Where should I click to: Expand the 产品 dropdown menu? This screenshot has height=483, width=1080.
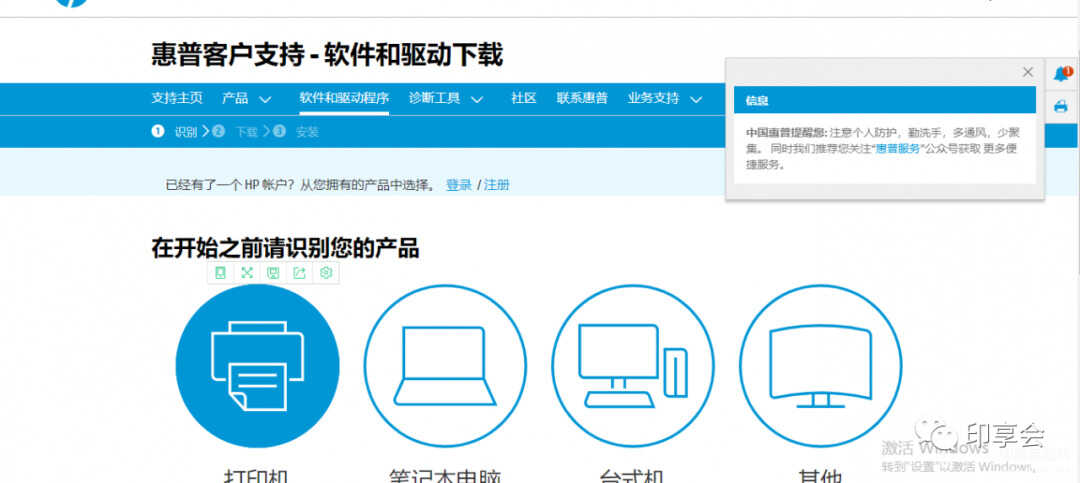(x=247, y=99)
